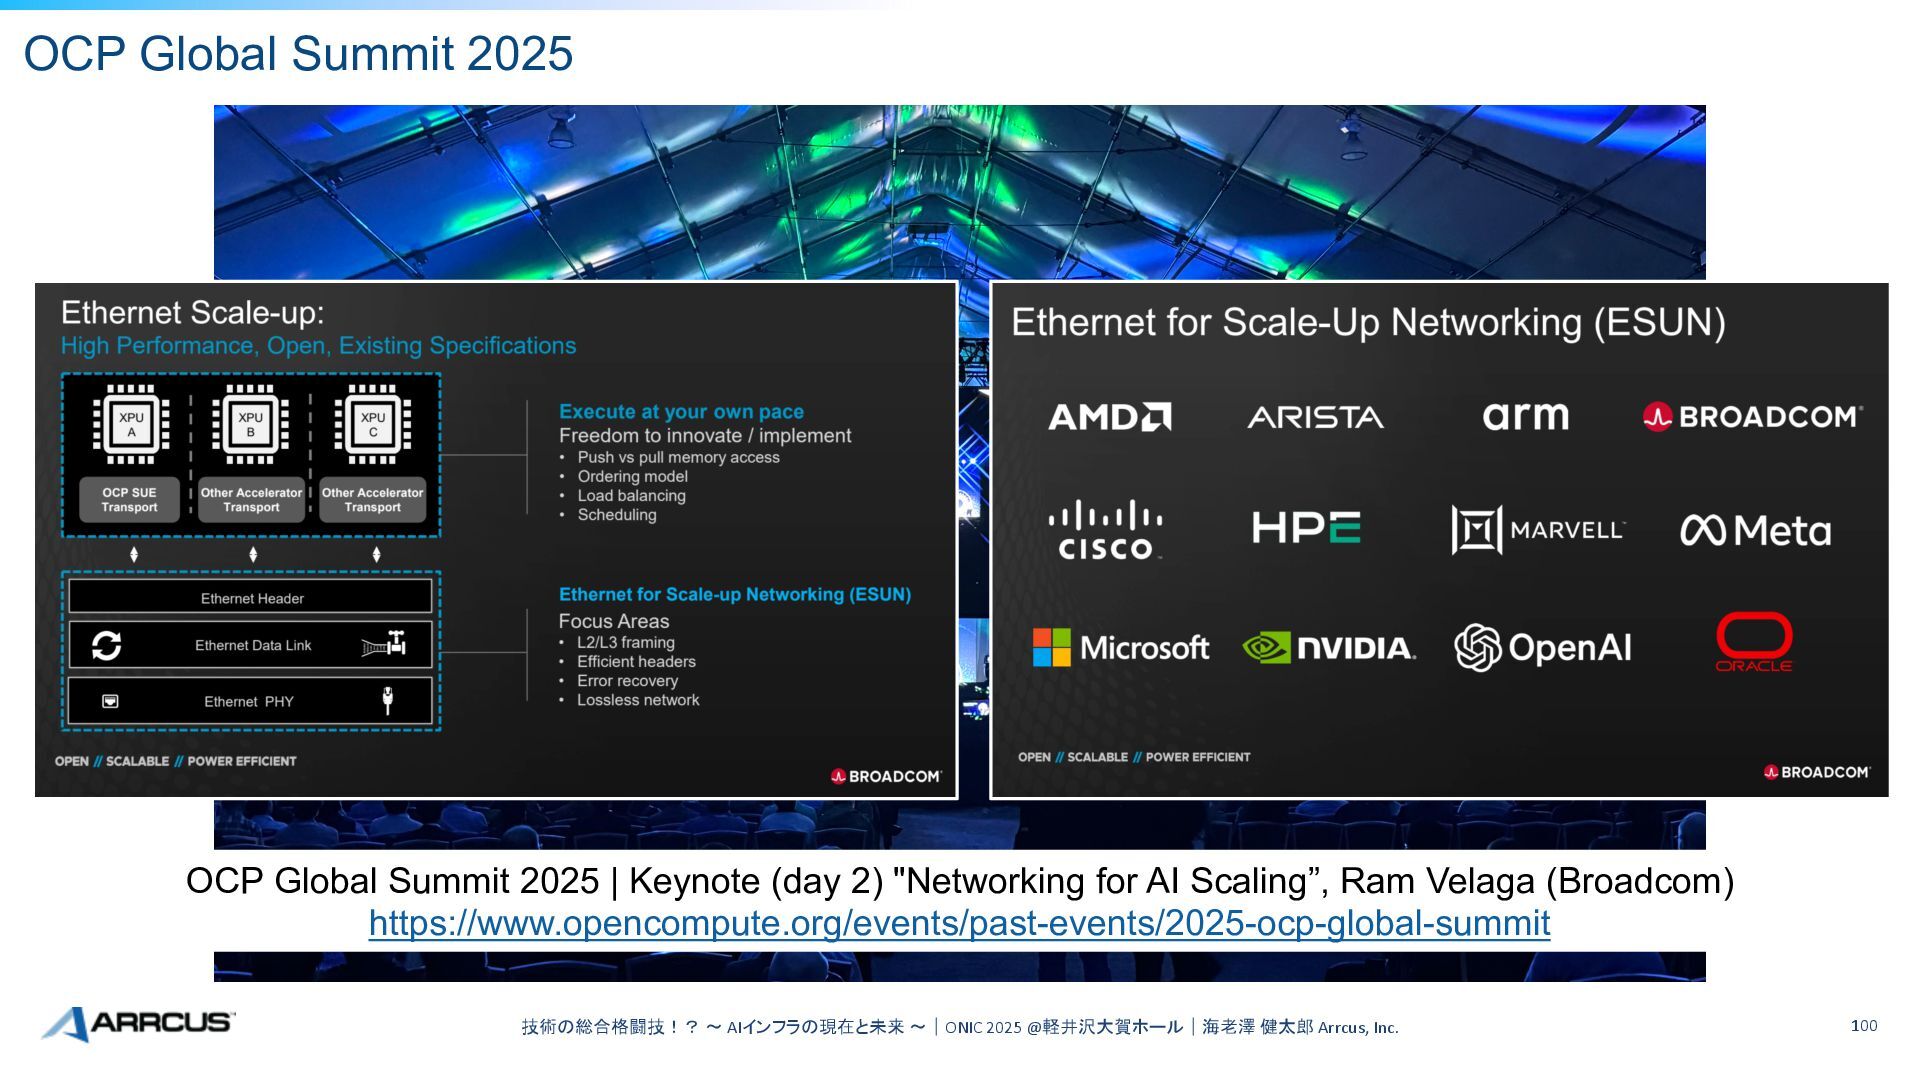This screenshot has width=1920, height=1080.
Task: Click the red Oracle logo
Action: click(1754, 642)
